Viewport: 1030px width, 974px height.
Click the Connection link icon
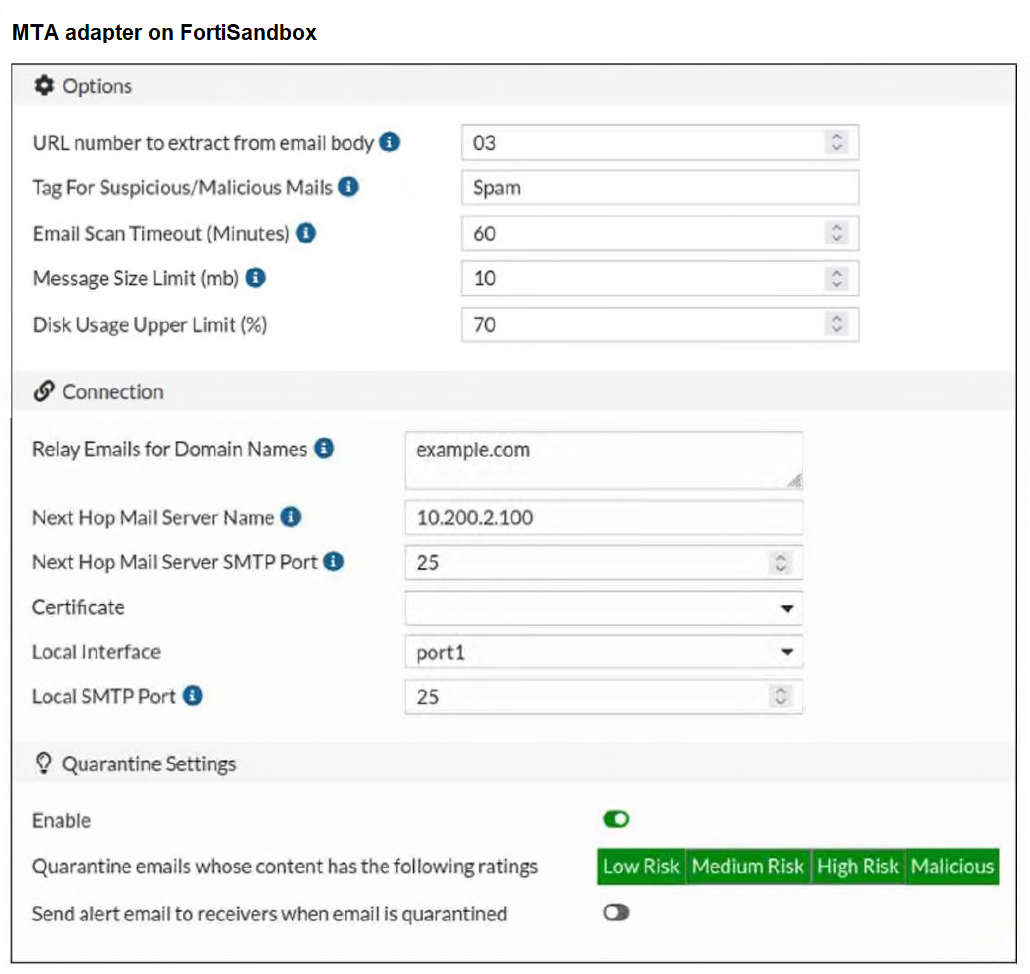[44, 391]
